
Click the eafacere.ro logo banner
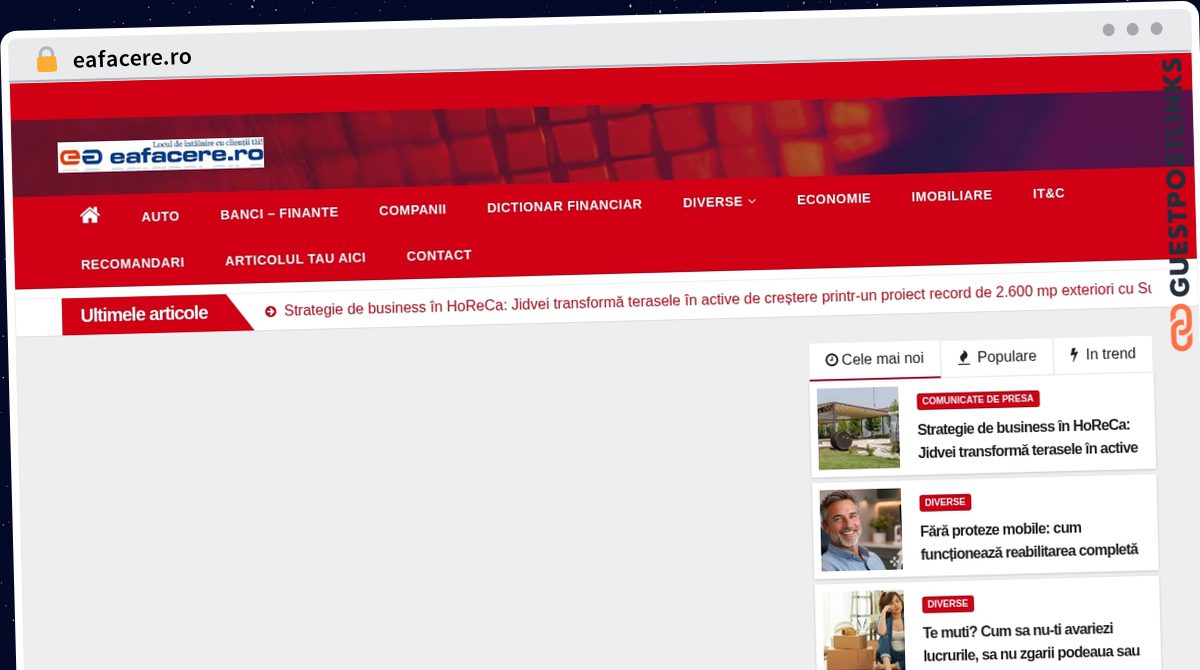[161, 155]
